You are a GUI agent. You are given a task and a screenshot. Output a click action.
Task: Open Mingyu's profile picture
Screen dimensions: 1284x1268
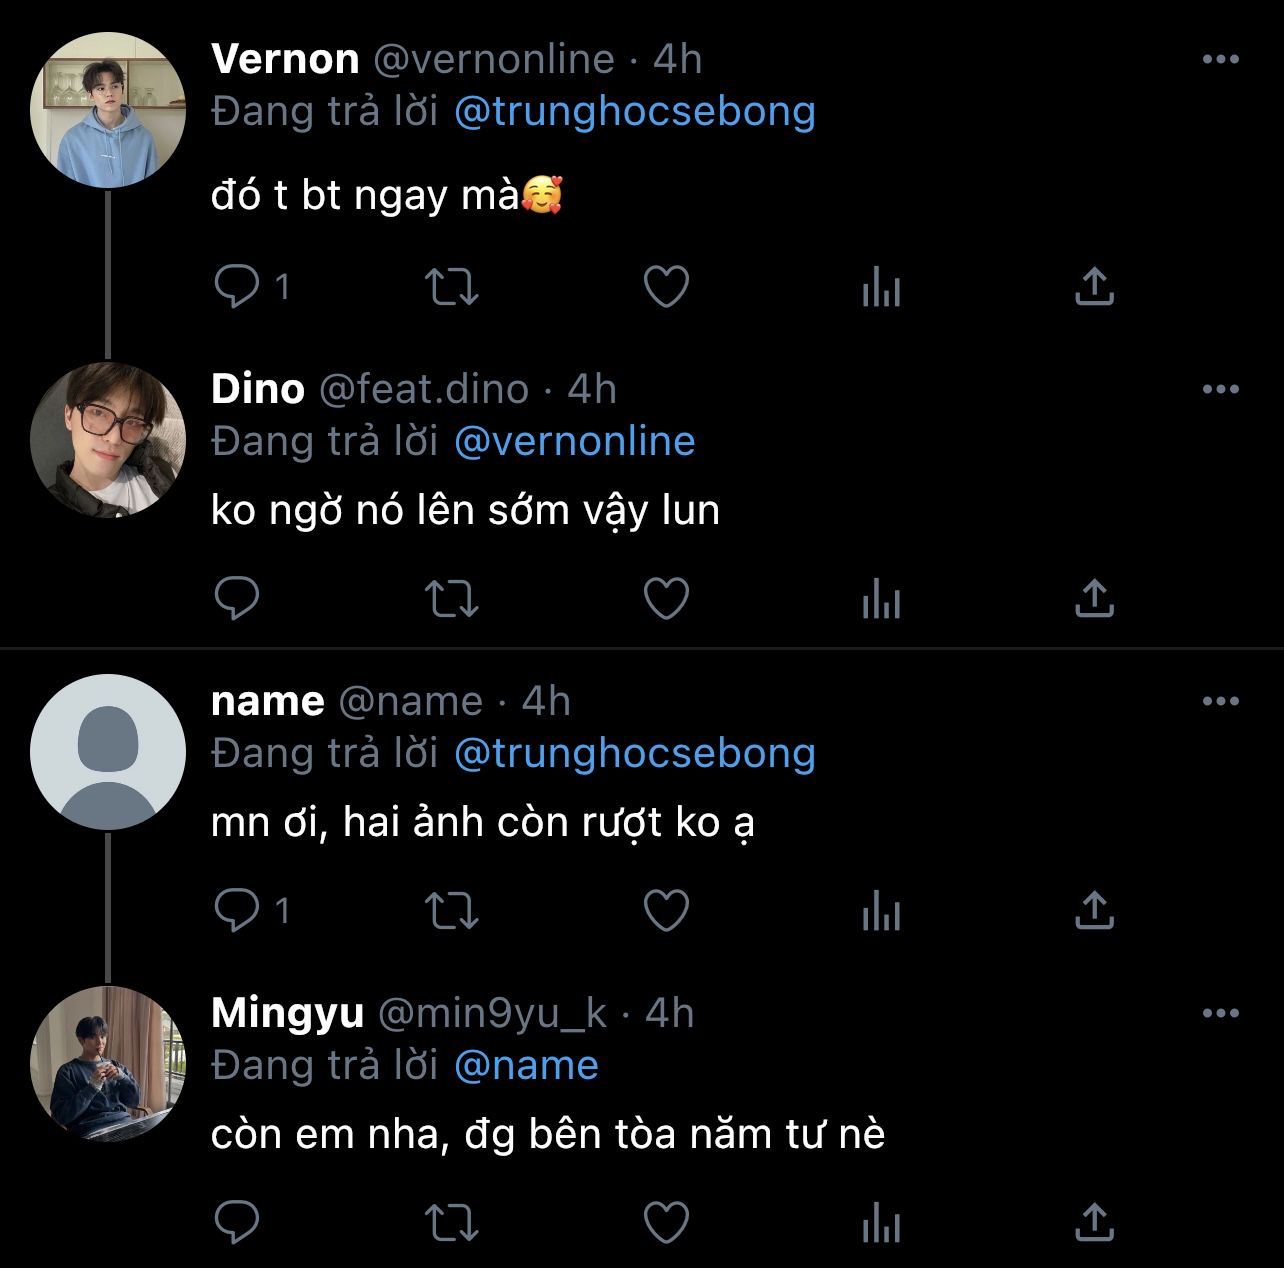click(x=108, y=1064)
